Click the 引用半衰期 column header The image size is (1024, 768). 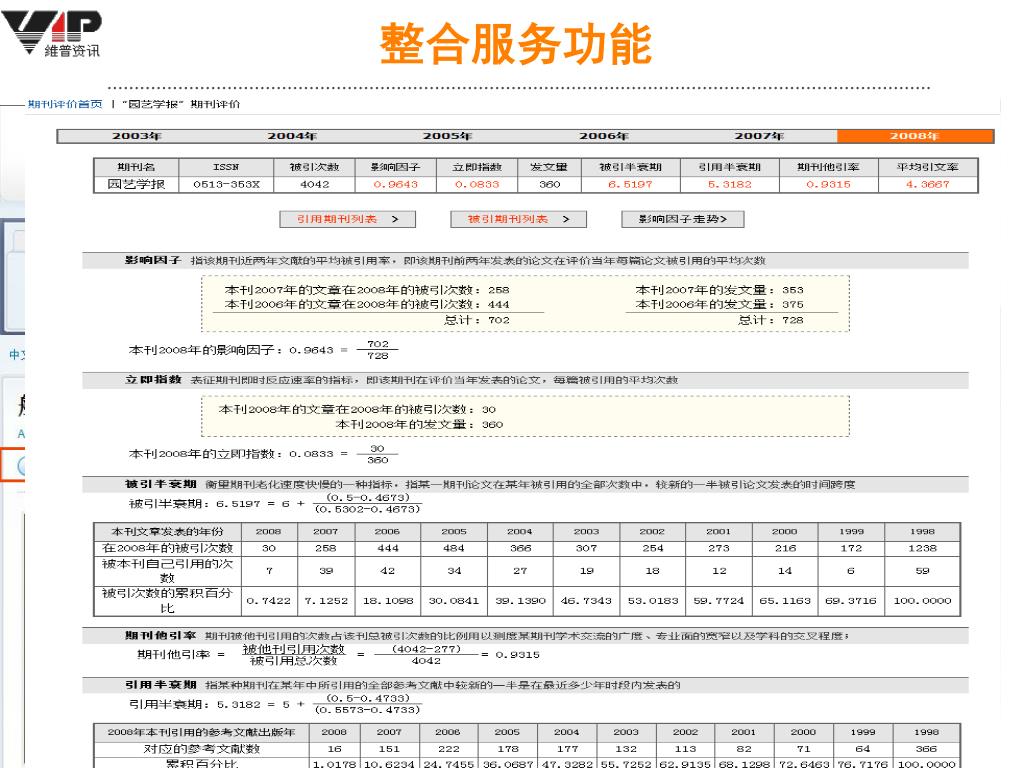coord(729,167)
